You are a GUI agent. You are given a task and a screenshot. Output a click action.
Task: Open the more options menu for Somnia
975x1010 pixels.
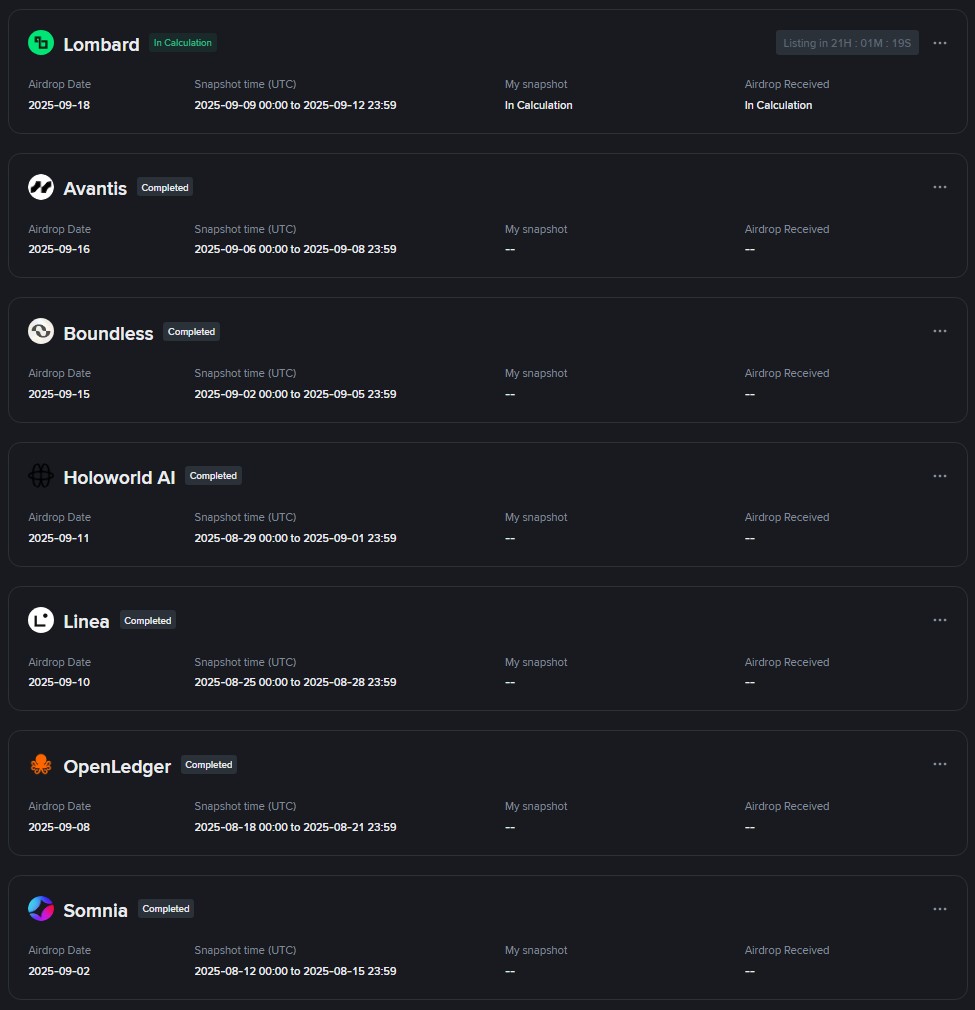[x=940, y=909]
